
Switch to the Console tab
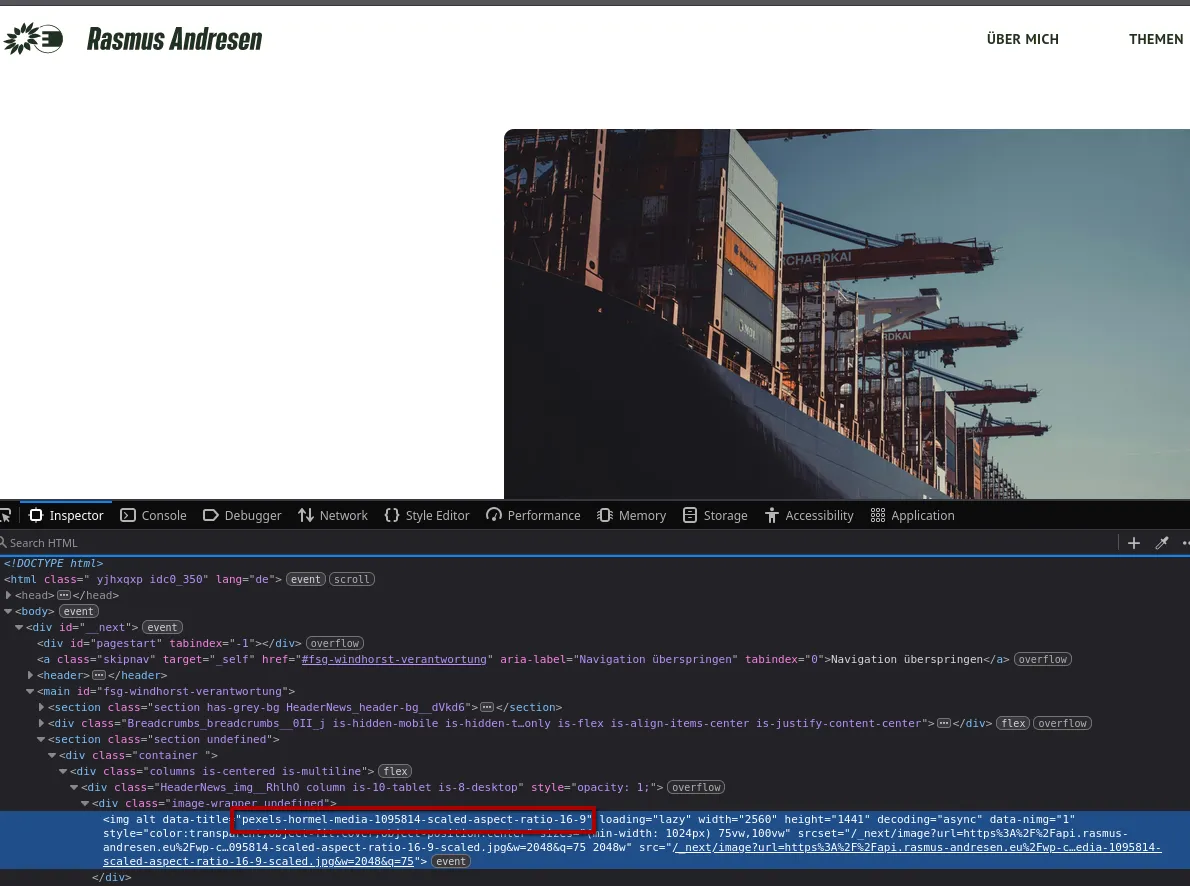tap(153, 516)
